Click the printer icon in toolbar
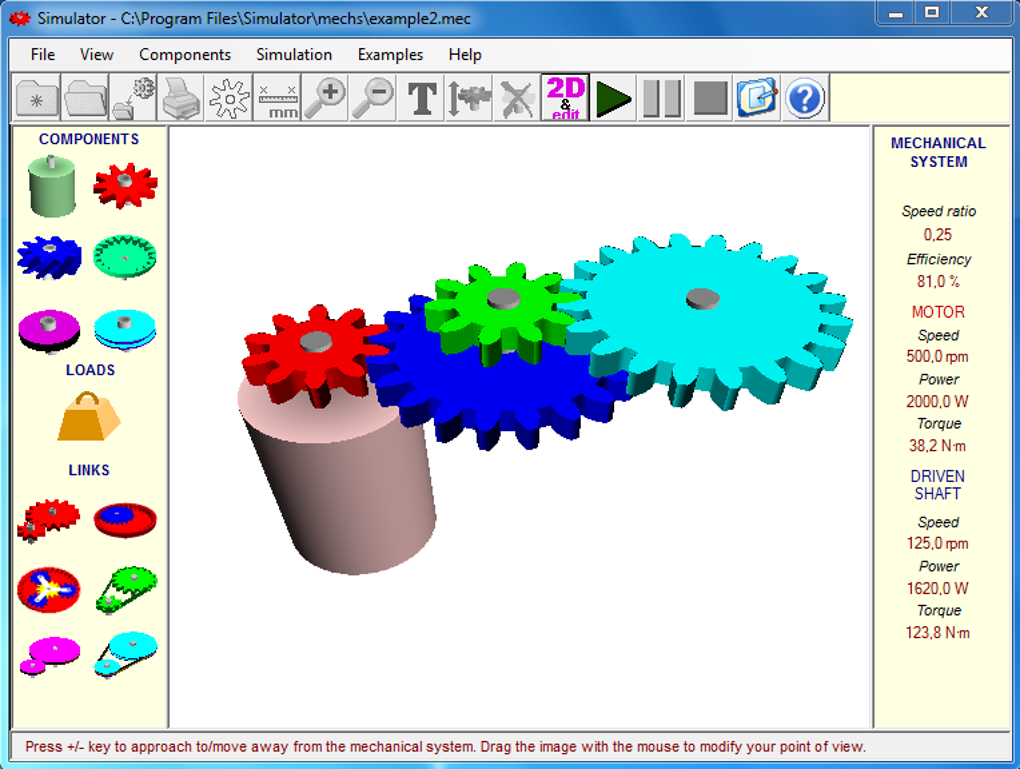Viewport: 1020px width, 769px height. tap(182, 98)
